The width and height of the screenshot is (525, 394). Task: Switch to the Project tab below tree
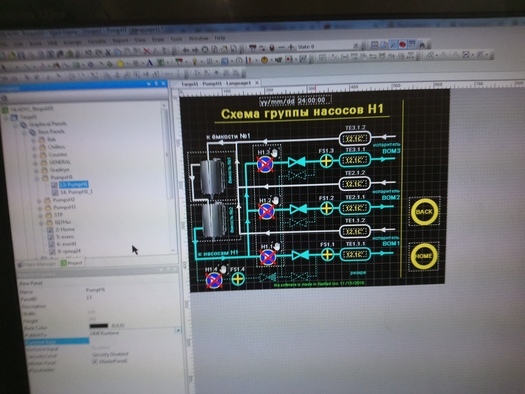pos(72,263)
